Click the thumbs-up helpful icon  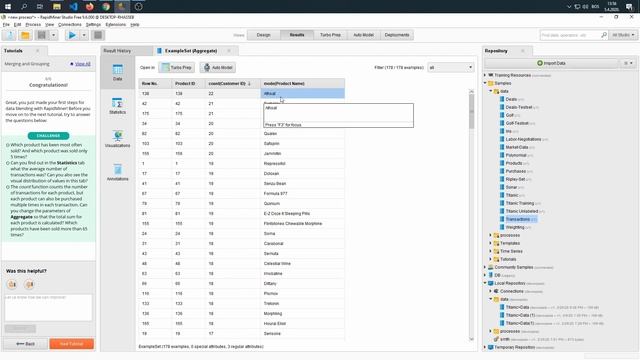[12, 284]
